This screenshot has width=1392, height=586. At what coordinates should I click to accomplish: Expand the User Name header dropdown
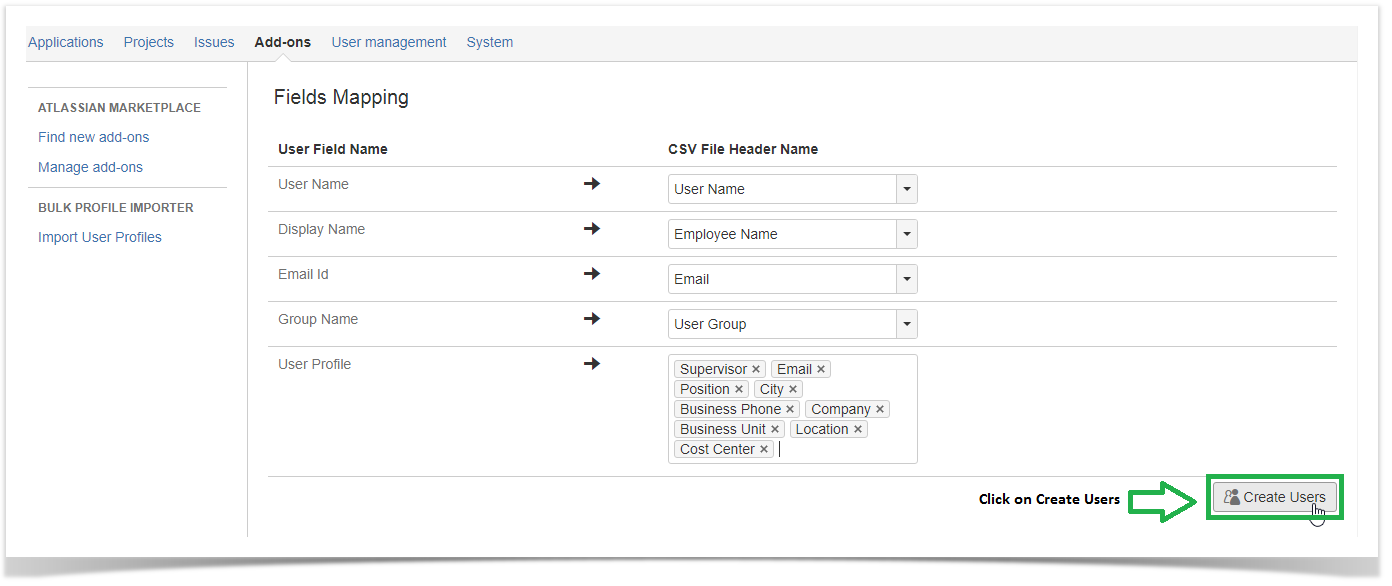906,189
